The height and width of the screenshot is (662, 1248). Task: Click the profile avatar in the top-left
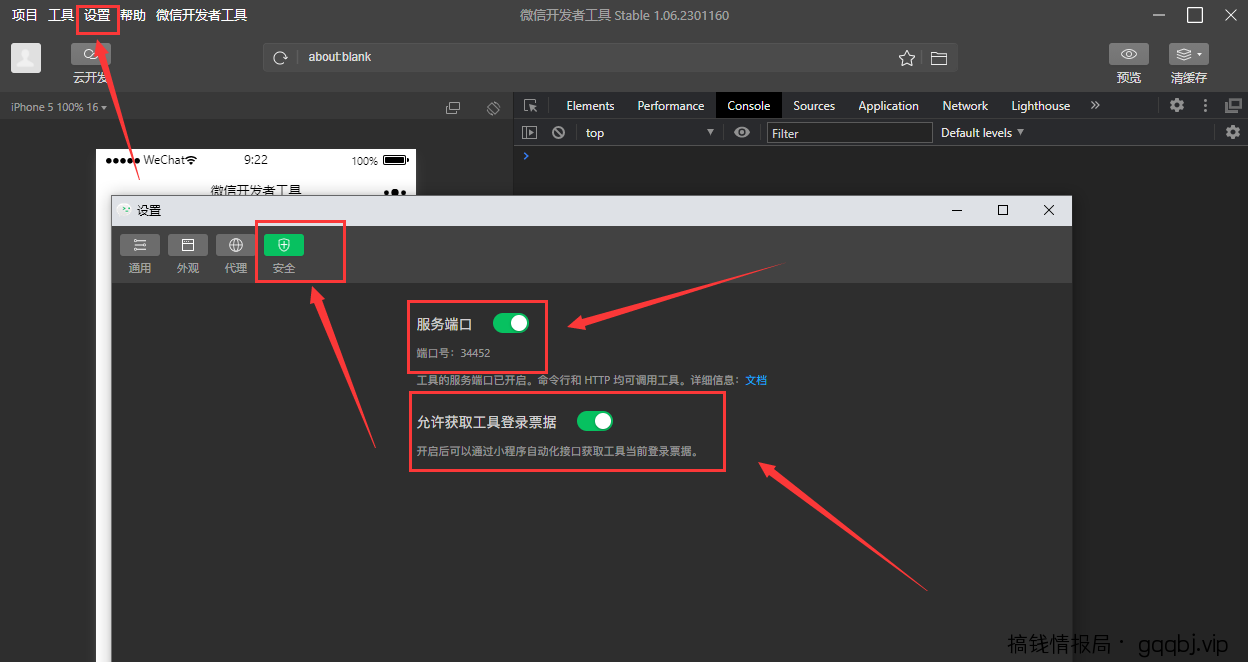[25, 58]
